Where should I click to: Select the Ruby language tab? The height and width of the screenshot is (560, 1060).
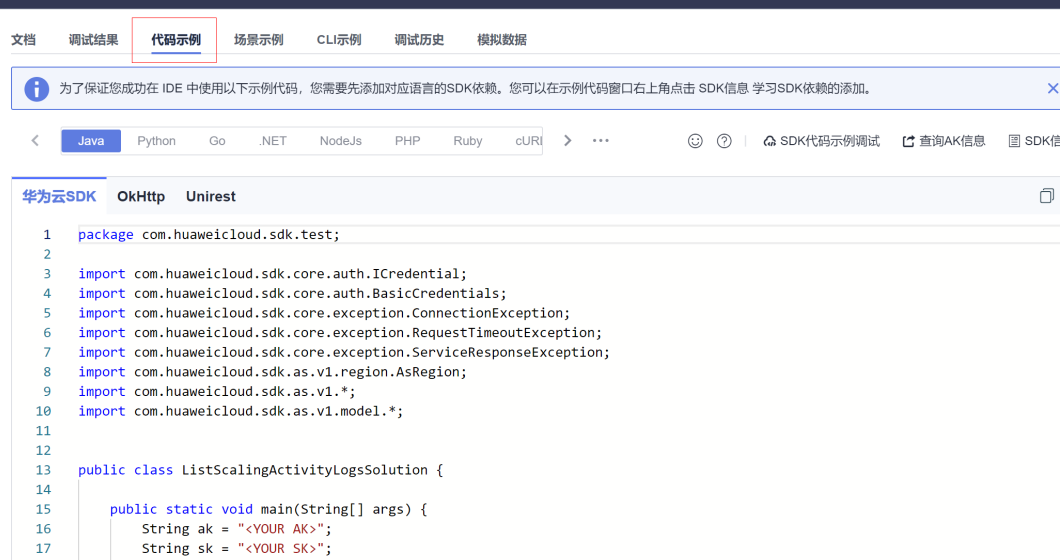(468, 141)
